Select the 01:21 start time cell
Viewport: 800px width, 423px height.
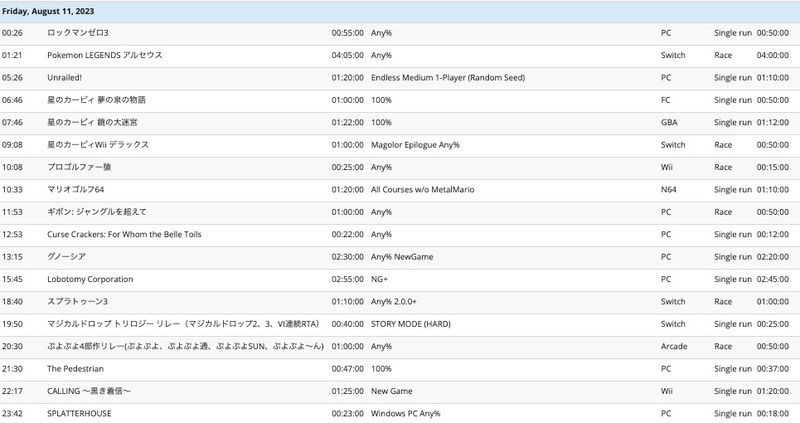point(12,55)
